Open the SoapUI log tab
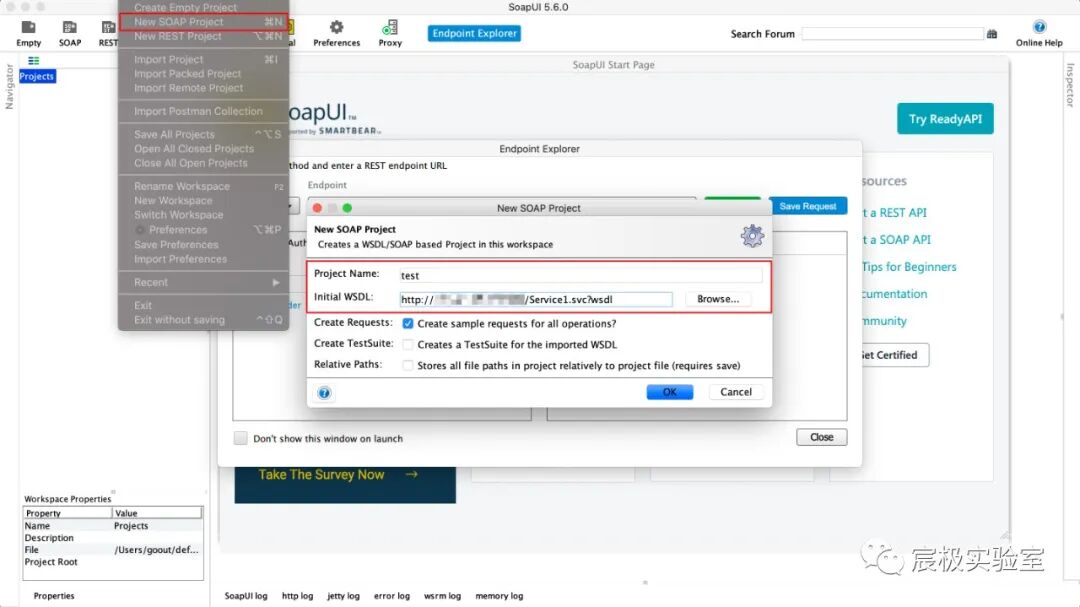 pos(246,596)
